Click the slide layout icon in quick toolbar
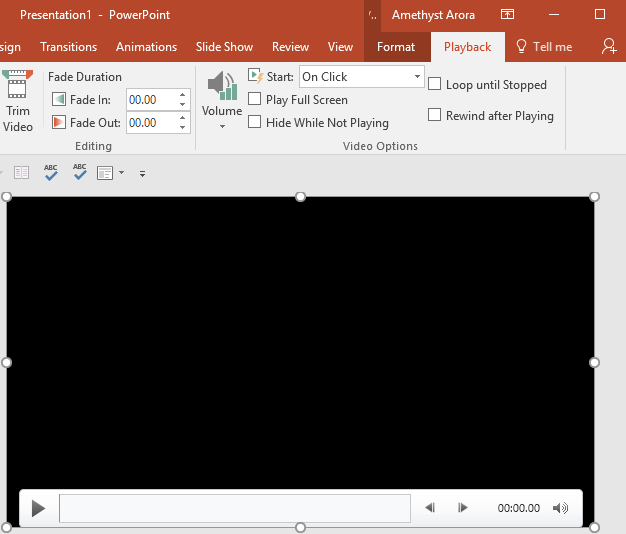 (105, 173)
